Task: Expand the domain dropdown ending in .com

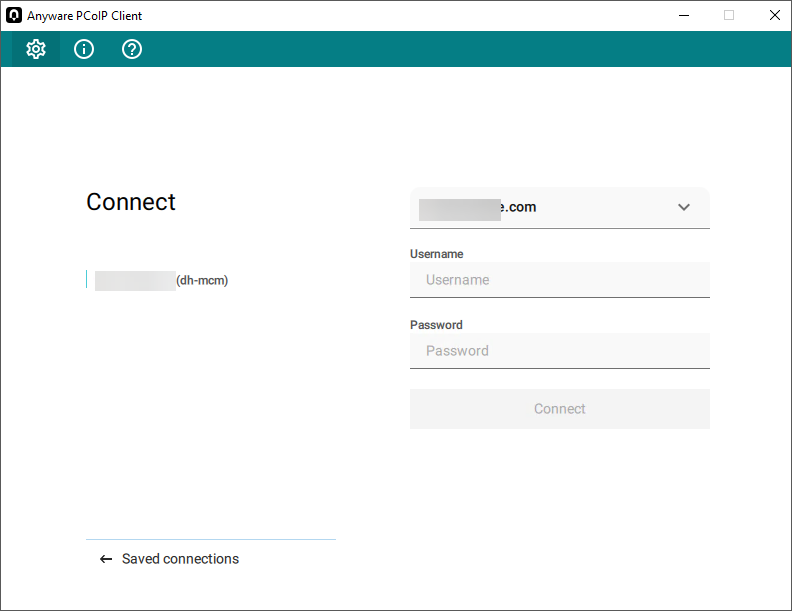Action: point(560,208)
